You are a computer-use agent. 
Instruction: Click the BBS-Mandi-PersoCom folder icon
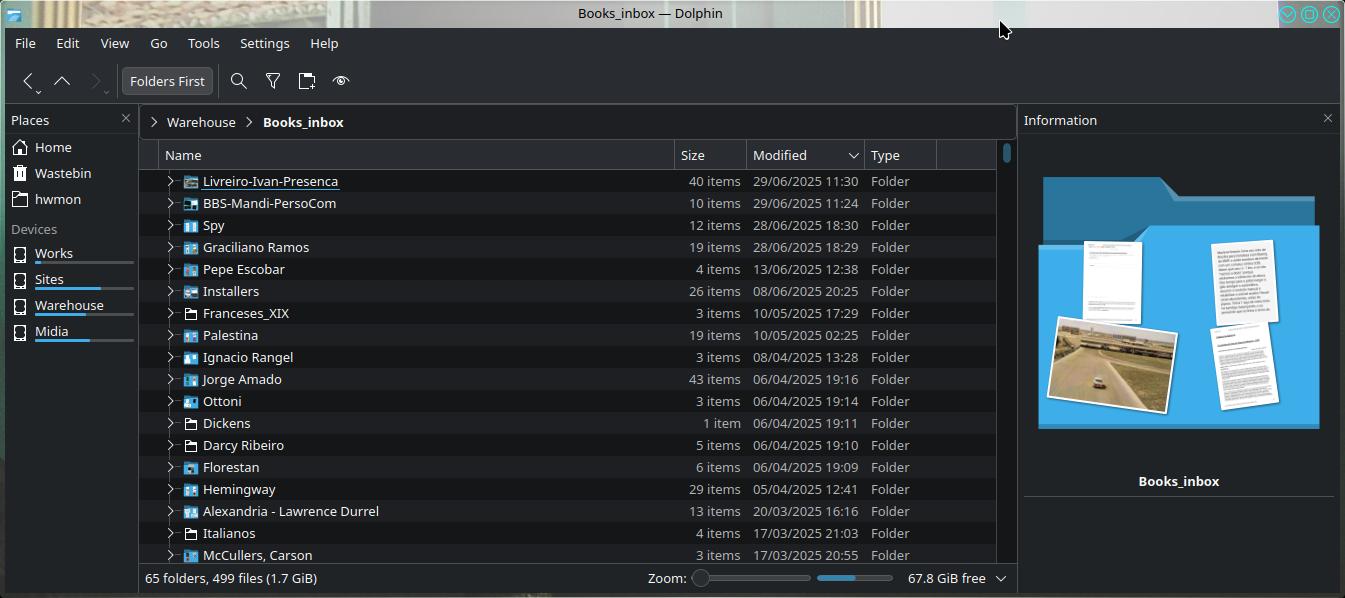tap(191, 204)
